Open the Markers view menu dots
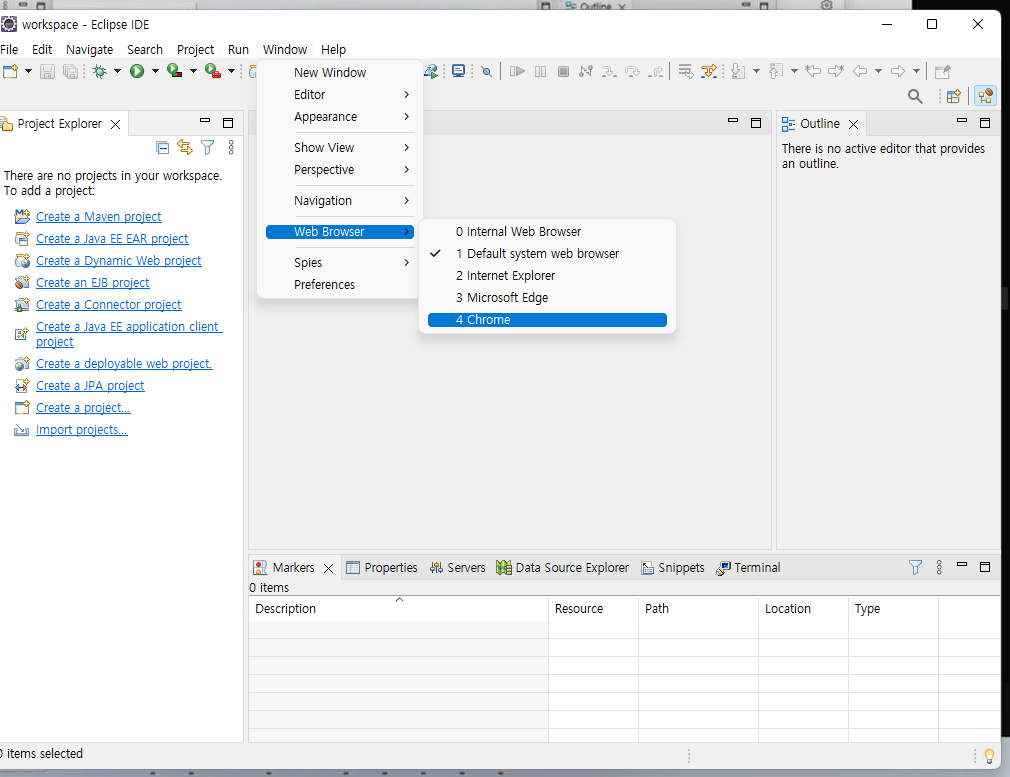 pyautogui.click(x=939, y=567)
